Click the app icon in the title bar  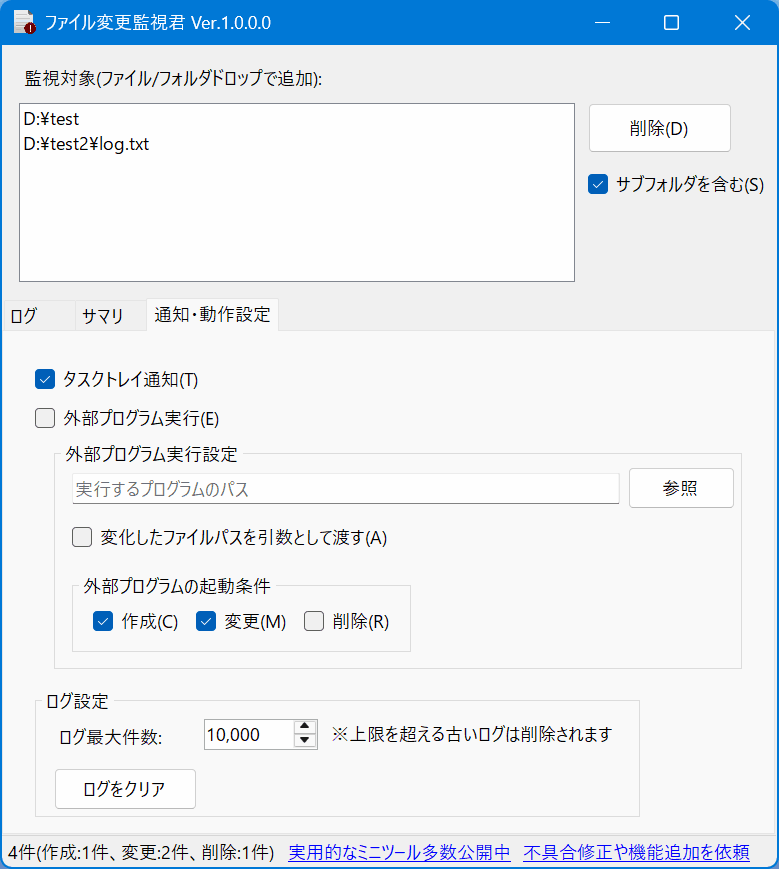(22, 22)
